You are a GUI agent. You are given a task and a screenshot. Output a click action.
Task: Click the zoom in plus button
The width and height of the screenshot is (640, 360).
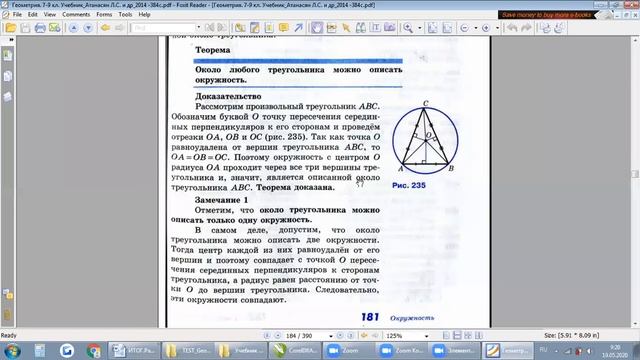pos(486,28)
